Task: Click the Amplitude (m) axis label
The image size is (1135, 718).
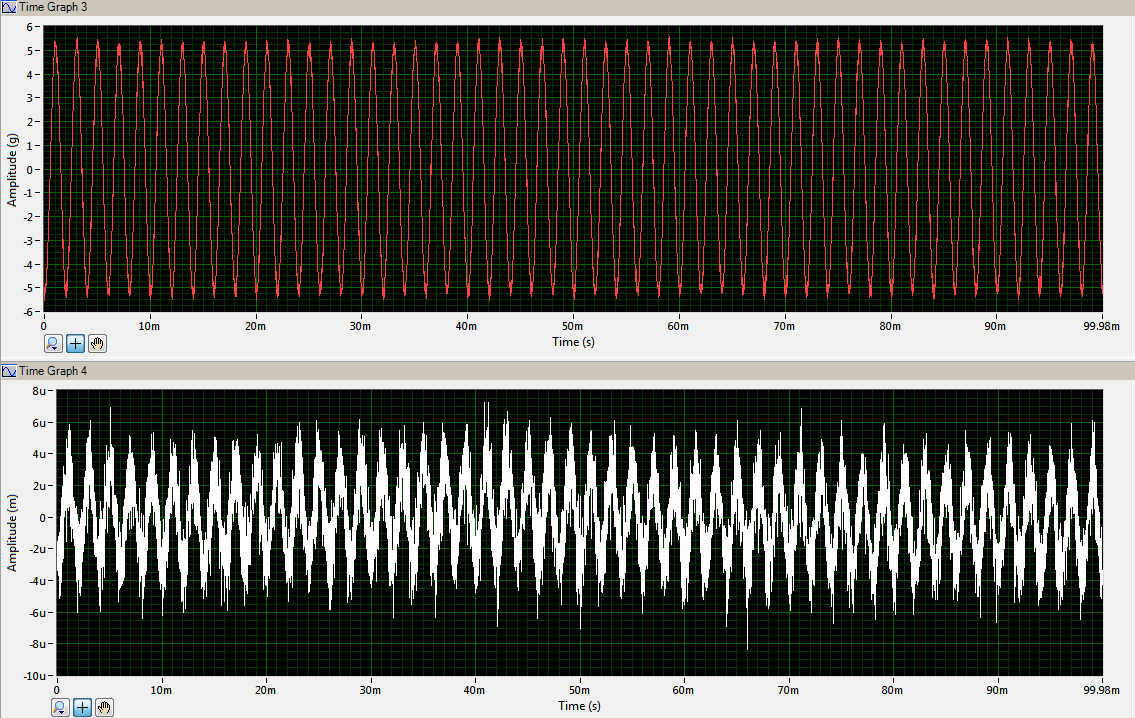Action: point(12,533)
